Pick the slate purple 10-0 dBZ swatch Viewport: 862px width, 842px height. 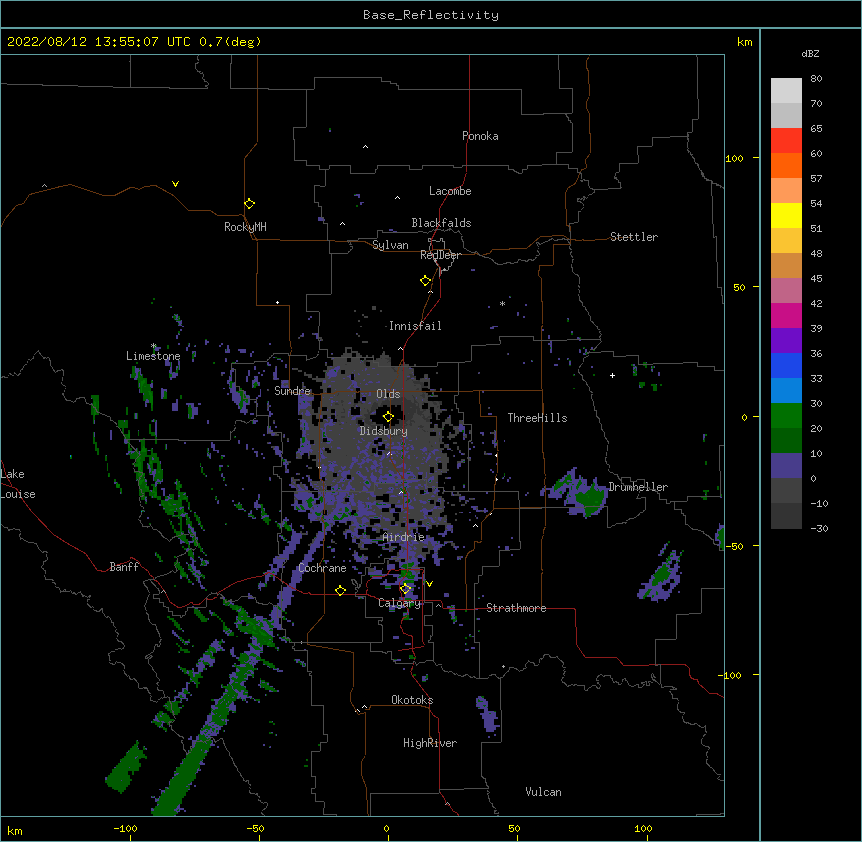(x=786, y=466)
